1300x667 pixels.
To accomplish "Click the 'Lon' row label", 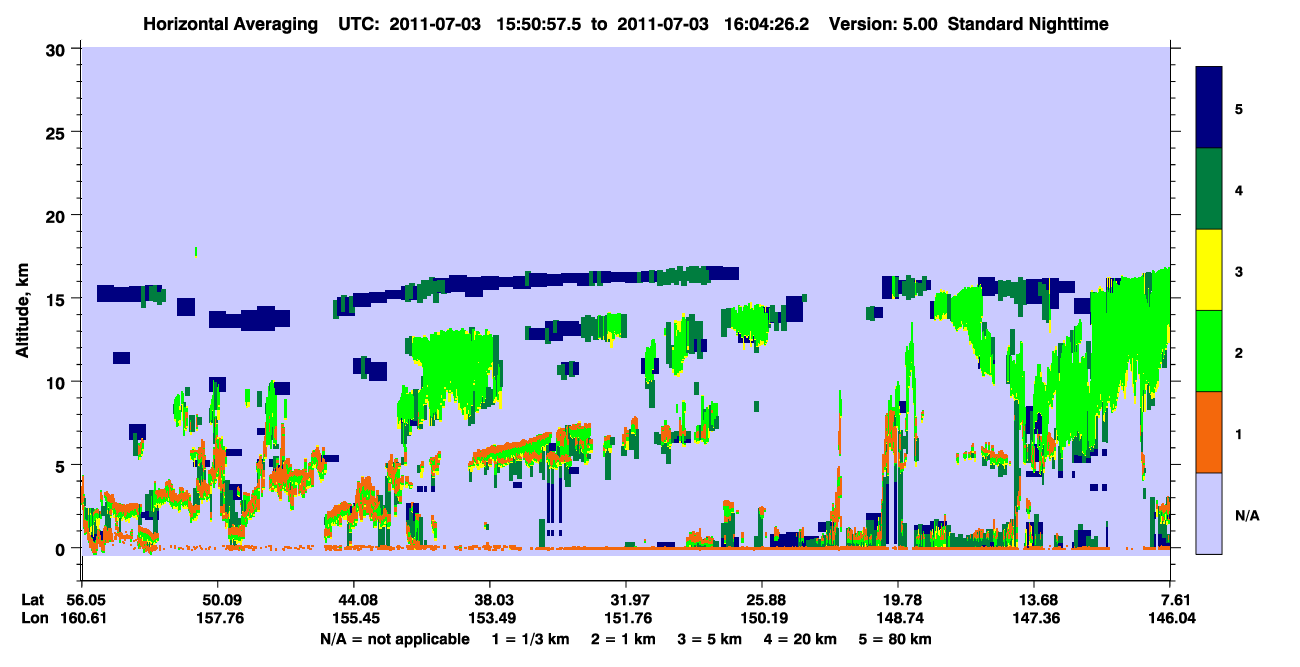I will [33, 618].
